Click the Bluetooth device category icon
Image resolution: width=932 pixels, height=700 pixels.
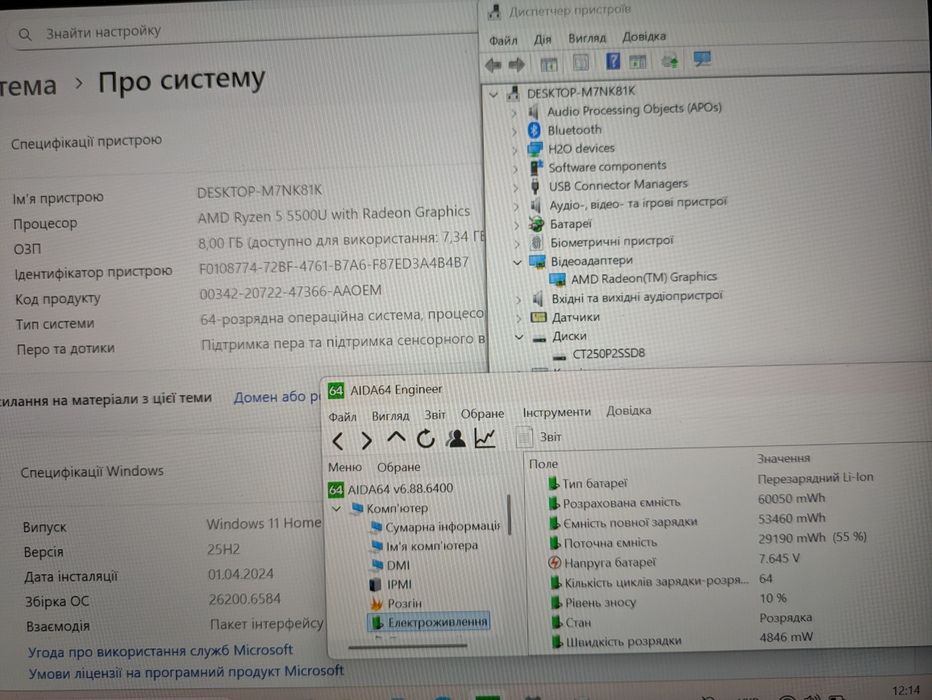[x=534, y=130]
